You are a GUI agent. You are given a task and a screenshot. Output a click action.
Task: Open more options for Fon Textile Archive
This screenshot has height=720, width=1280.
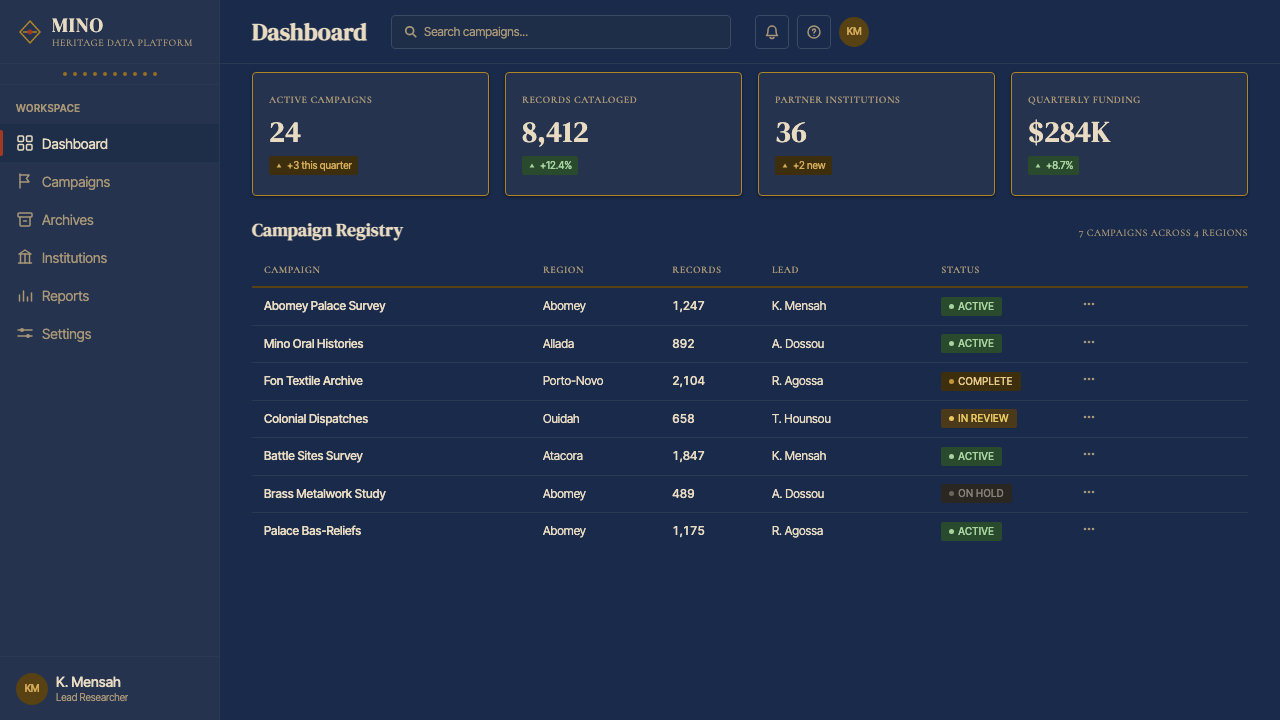[x=1089, y=379]
